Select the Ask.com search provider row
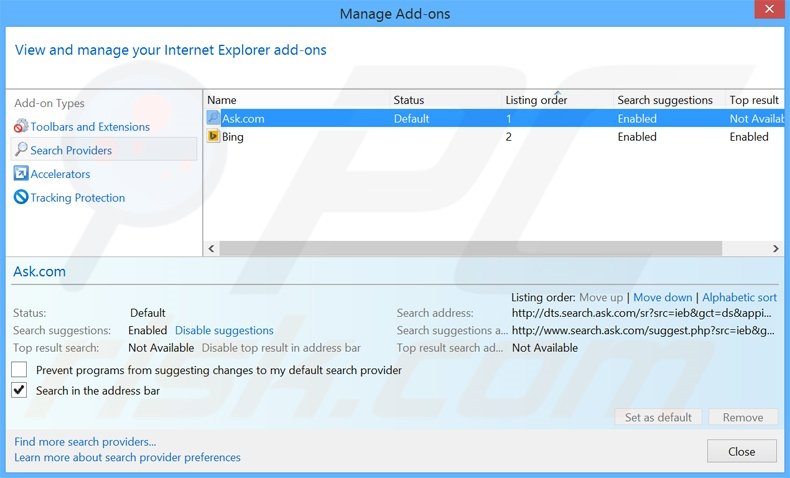This screenshot has height=478, width=790. pyautogui.click(x=494, y=118)
